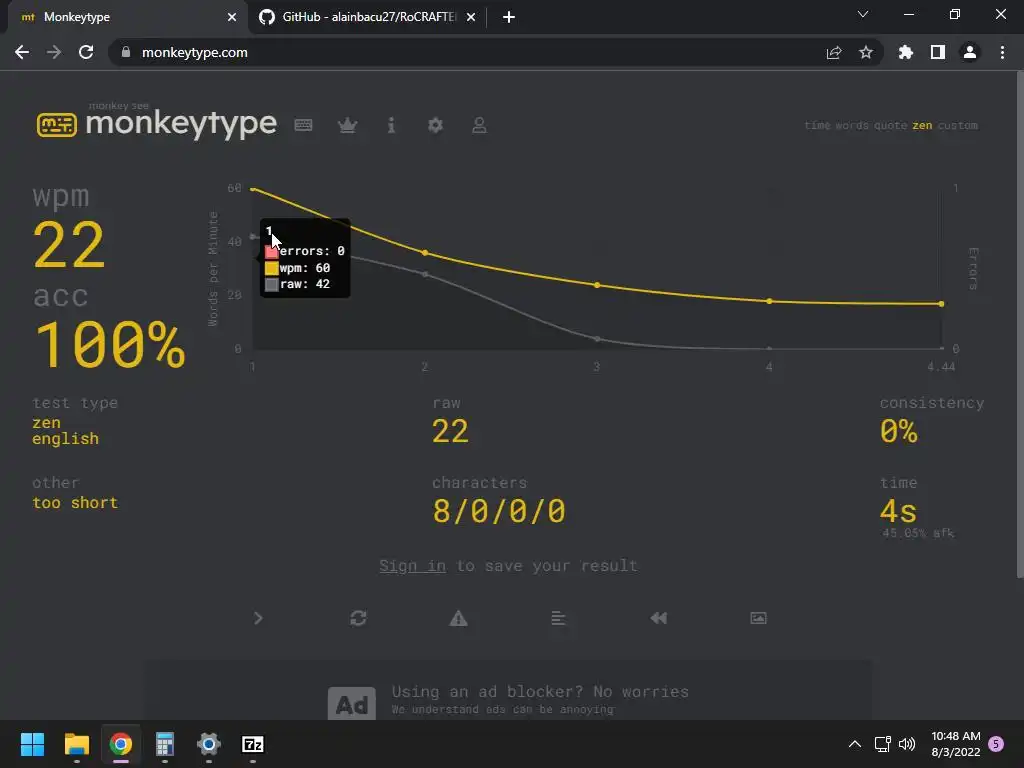
Task: Open Calculator from taskbar
Action: pyautogui.click(x=165, y=744)
